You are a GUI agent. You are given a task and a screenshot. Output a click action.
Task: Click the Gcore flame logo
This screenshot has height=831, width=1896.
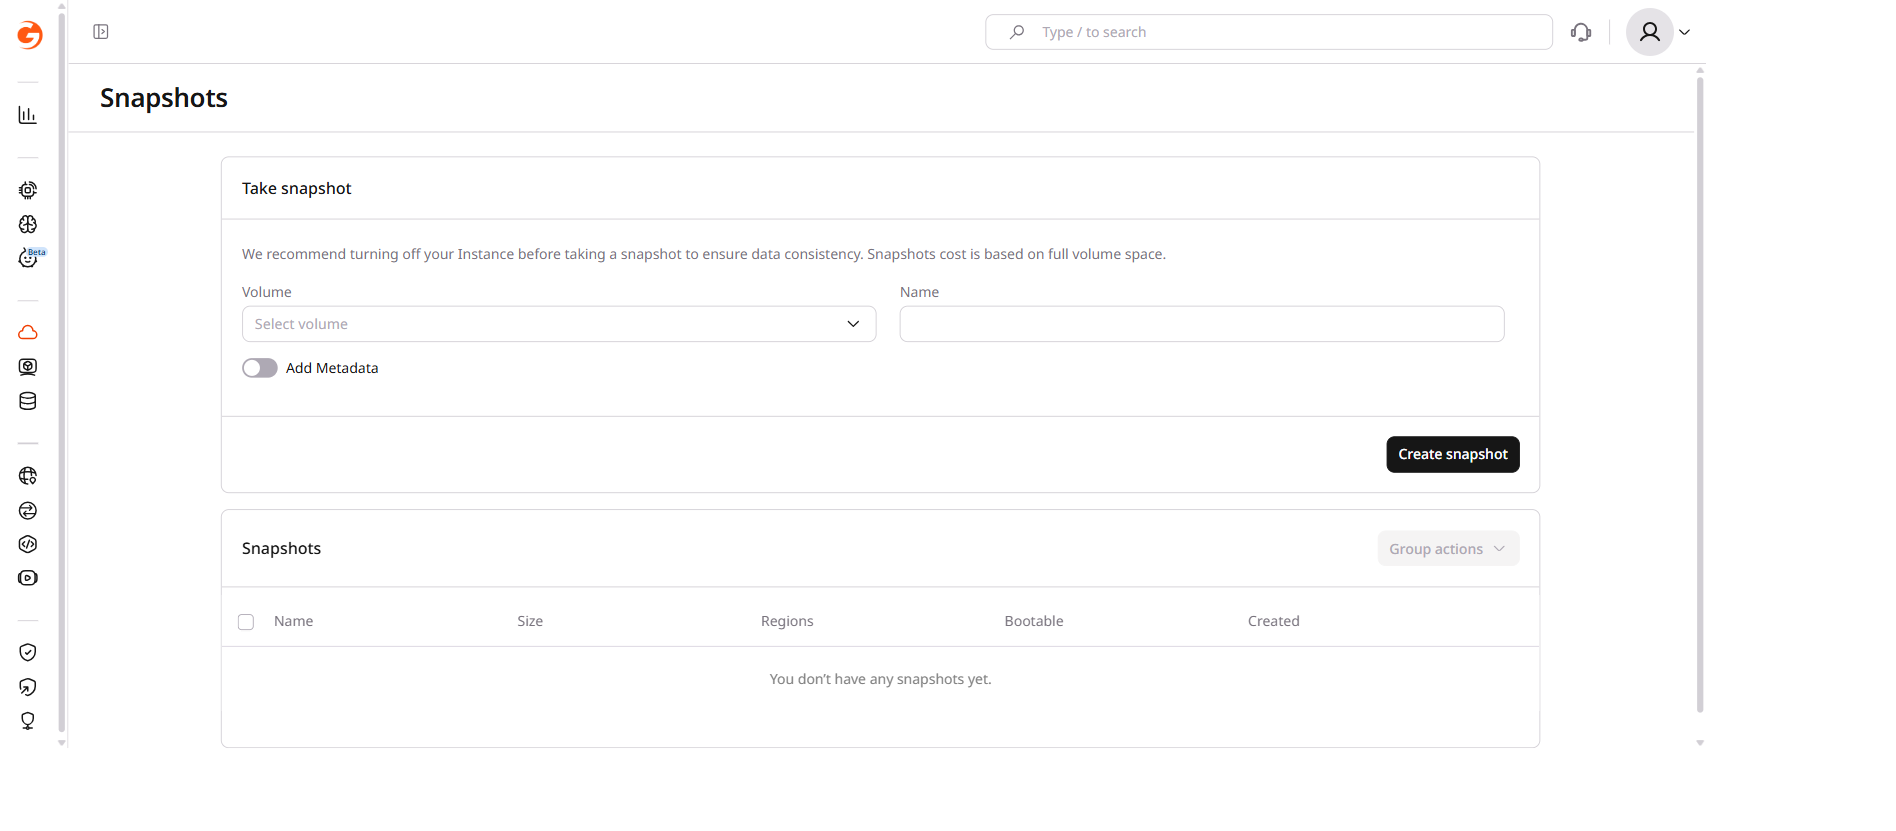29,35
